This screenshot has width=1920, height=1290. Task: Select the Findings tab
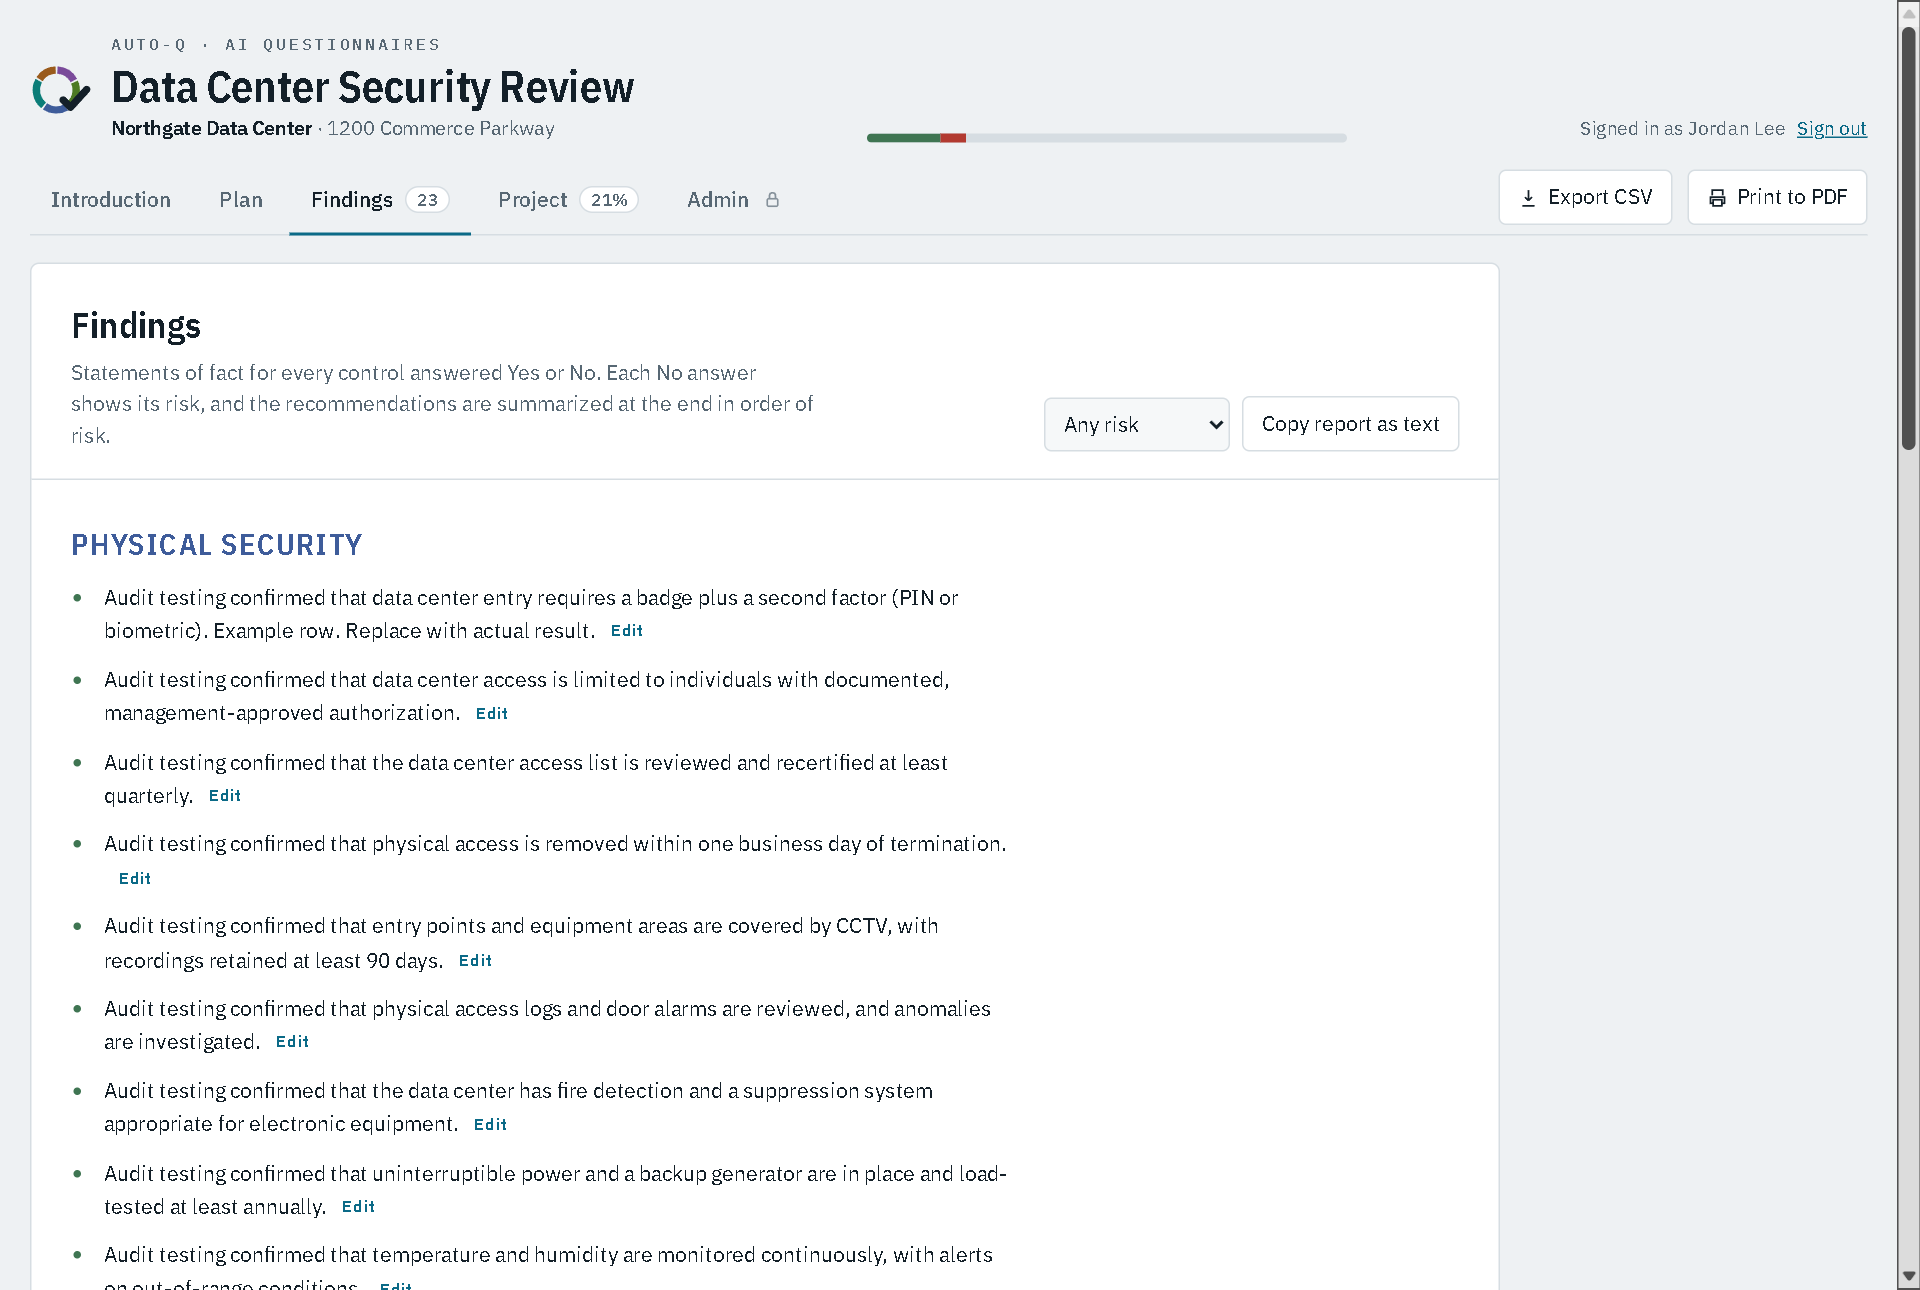point(380,200)
